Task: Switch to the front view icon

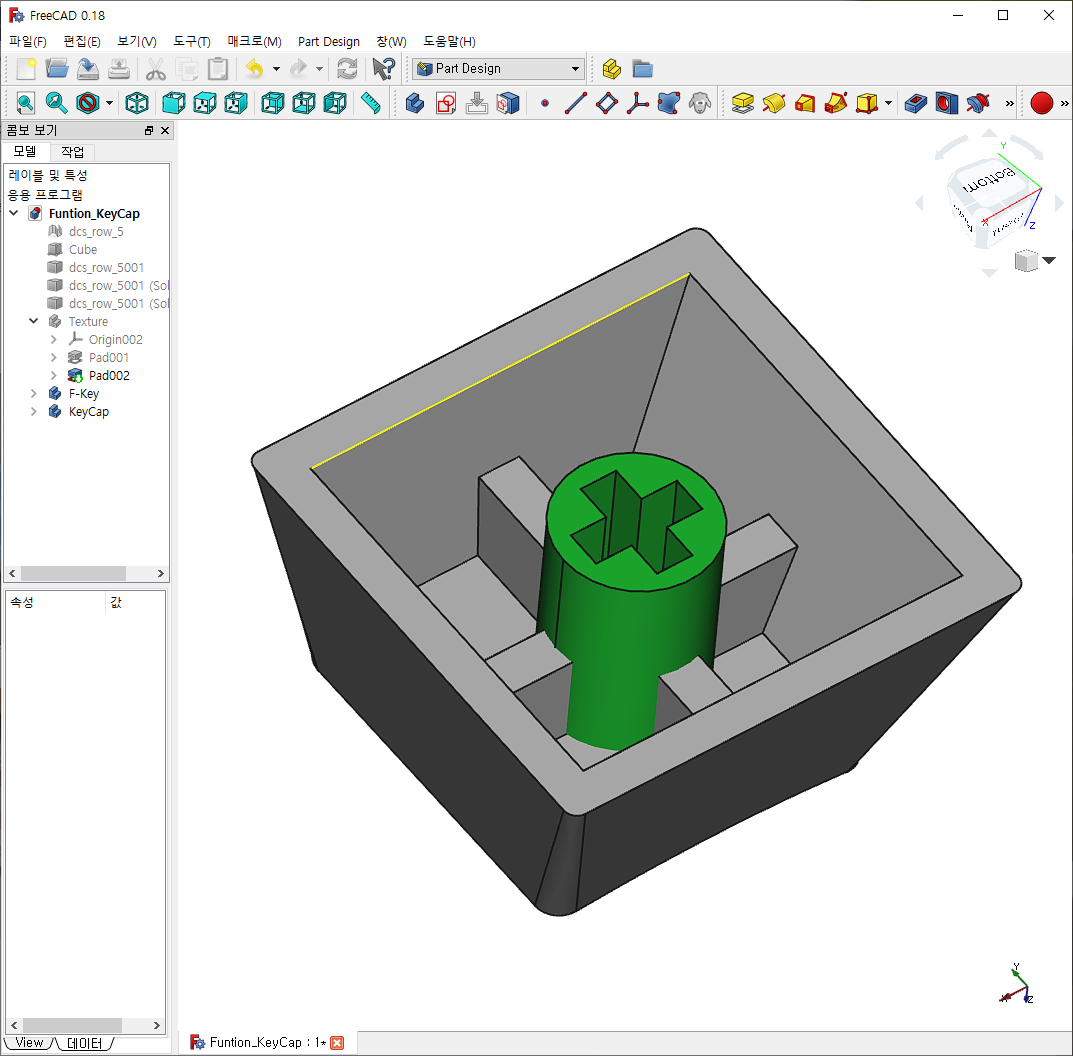Action: (174, 103)
